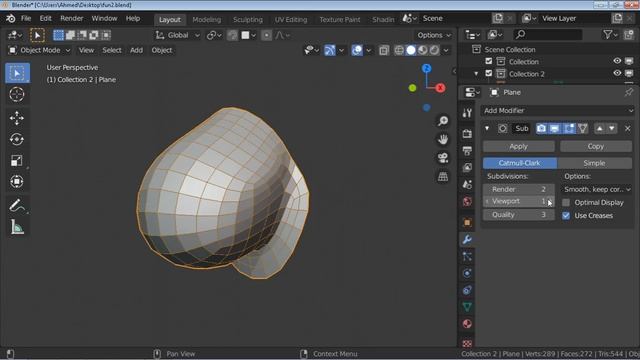Open the Material properties tab
640x360 pixels.
(467, 324)
